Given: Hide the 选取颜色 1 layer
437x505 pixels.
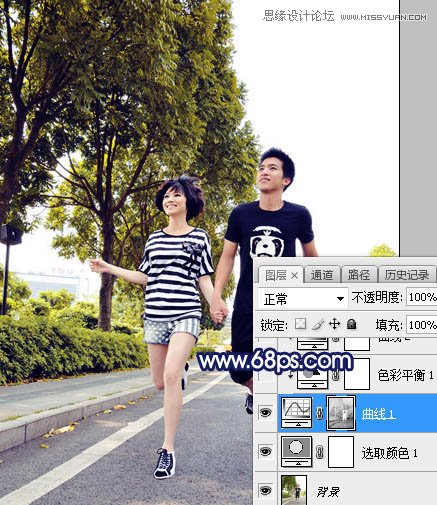Looking at the screenshot, I should 266,451.
